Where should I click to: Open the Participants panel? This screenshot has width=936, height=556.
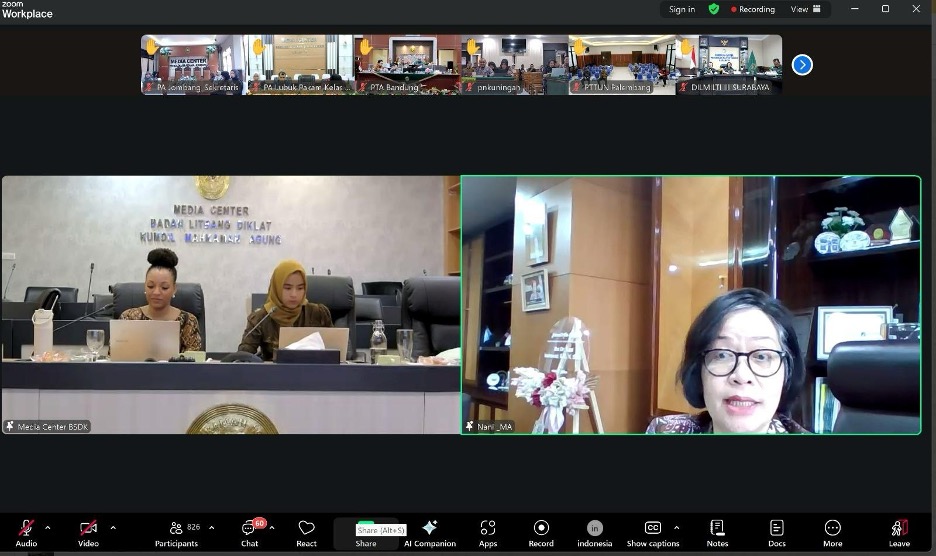(176, 533)
